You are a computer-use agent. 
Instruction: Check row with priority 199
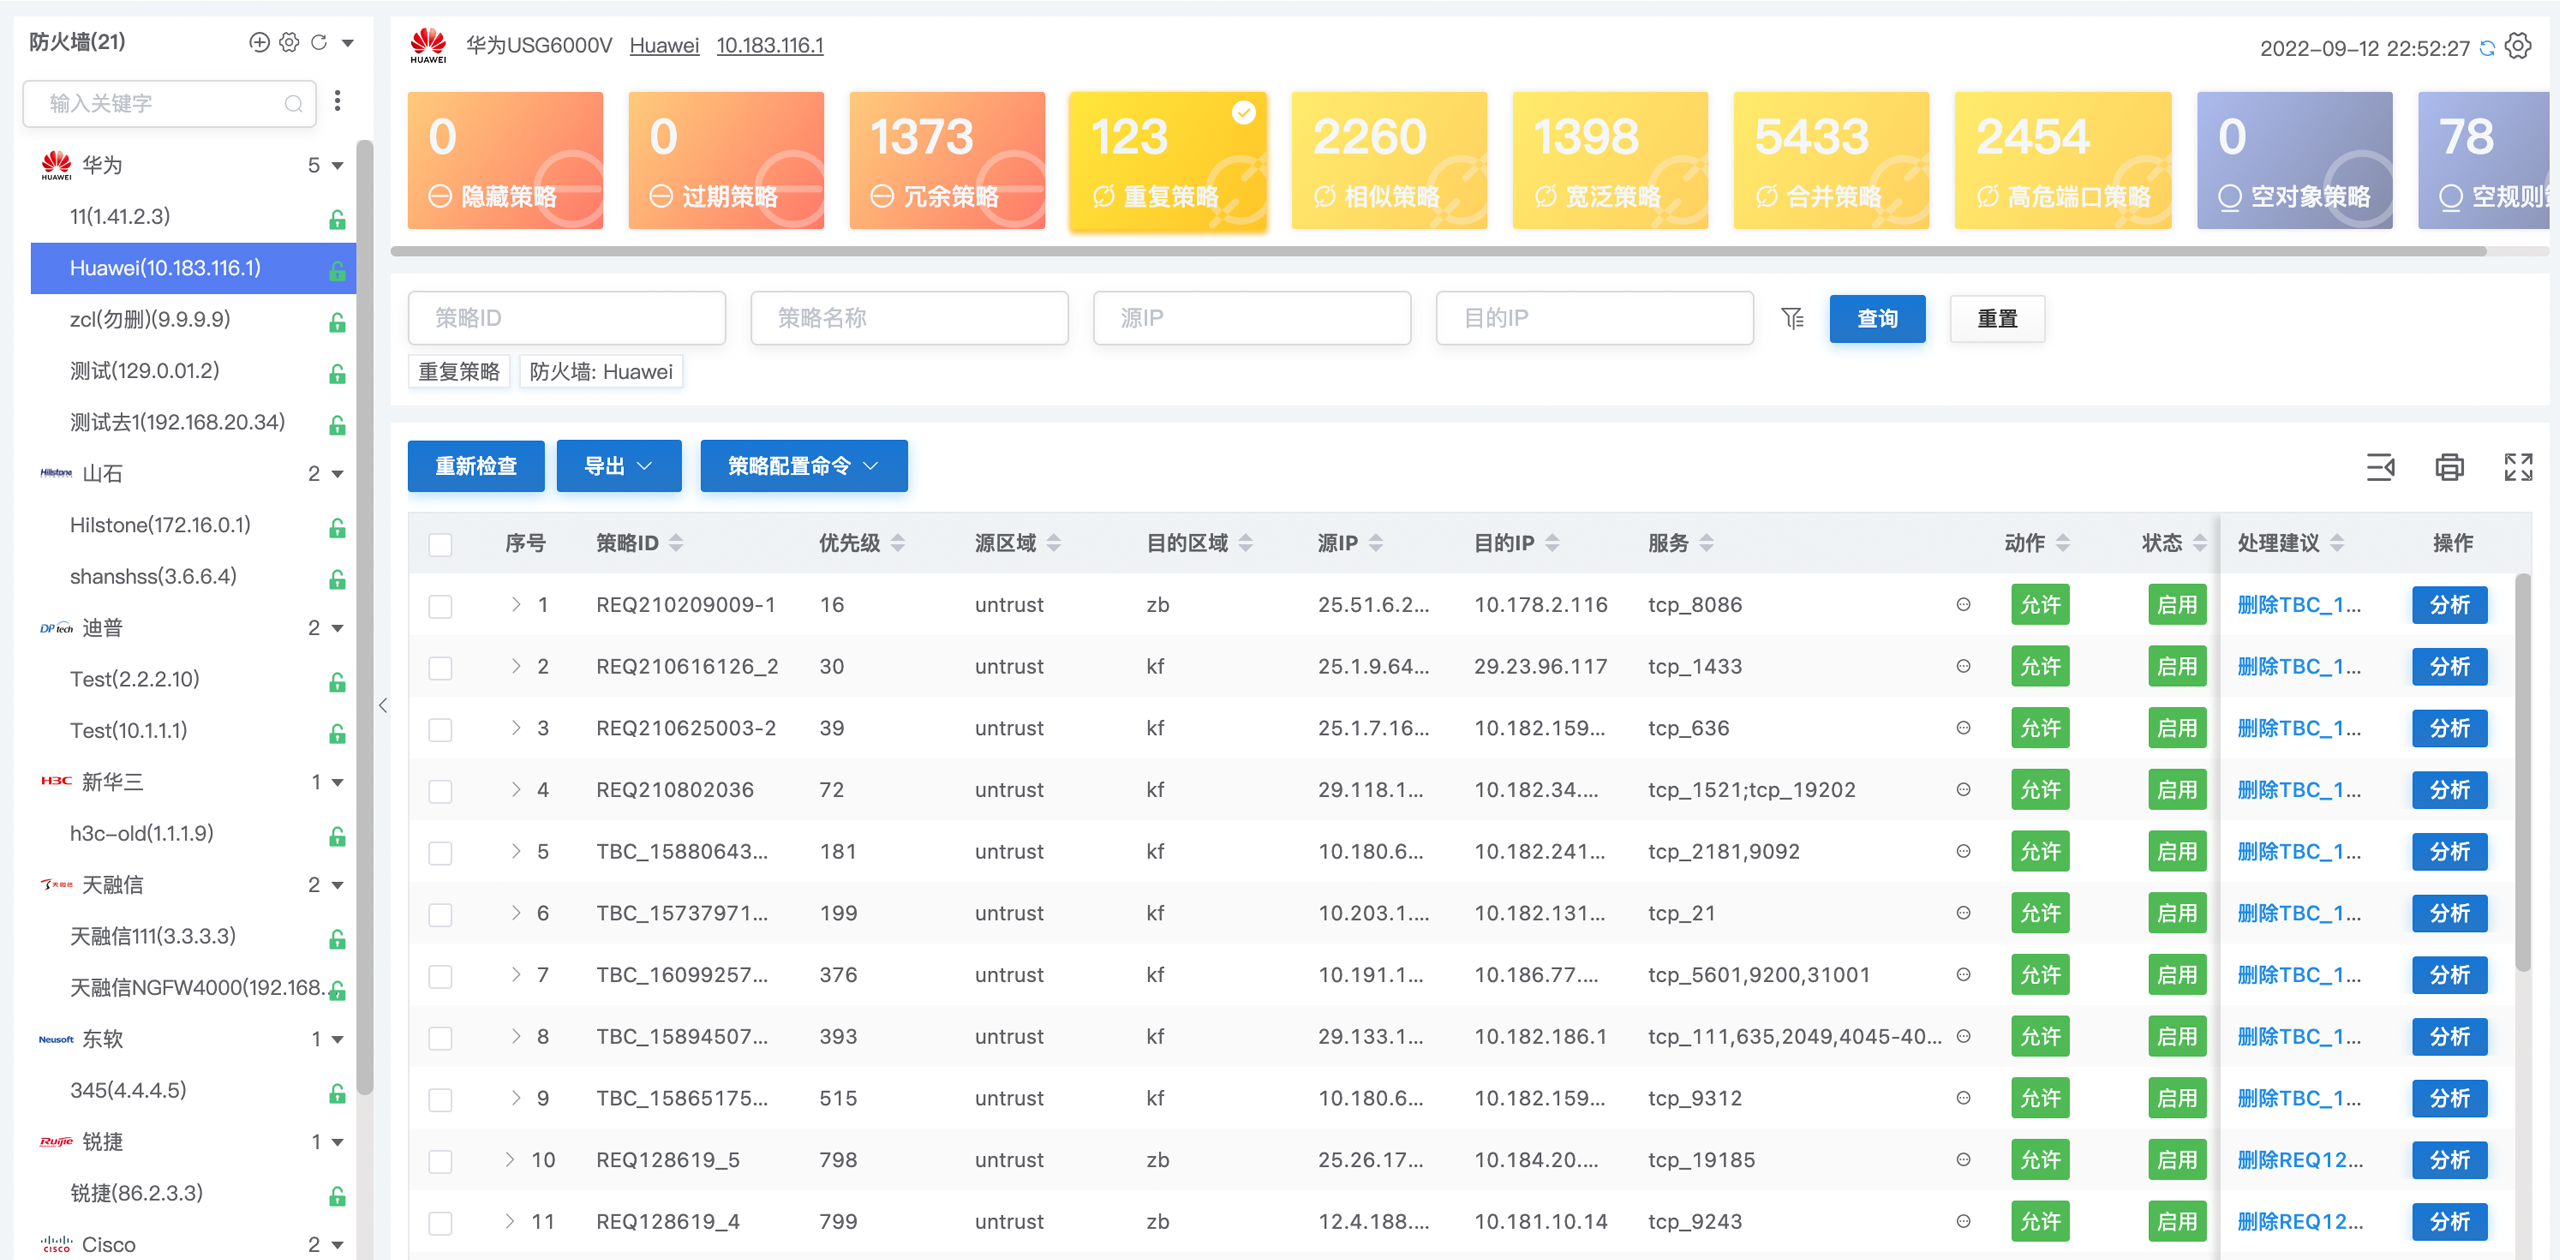[440, 915]
